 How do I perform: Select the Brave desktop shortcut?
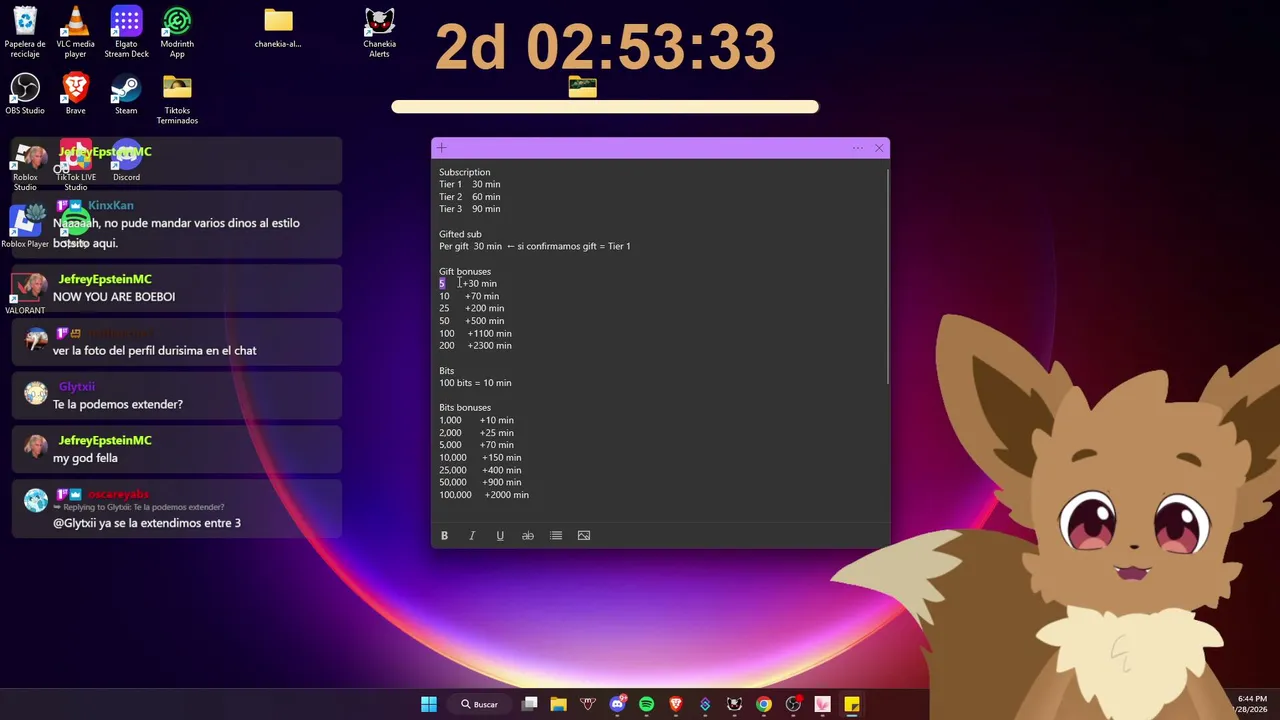[x=75, y=94]
